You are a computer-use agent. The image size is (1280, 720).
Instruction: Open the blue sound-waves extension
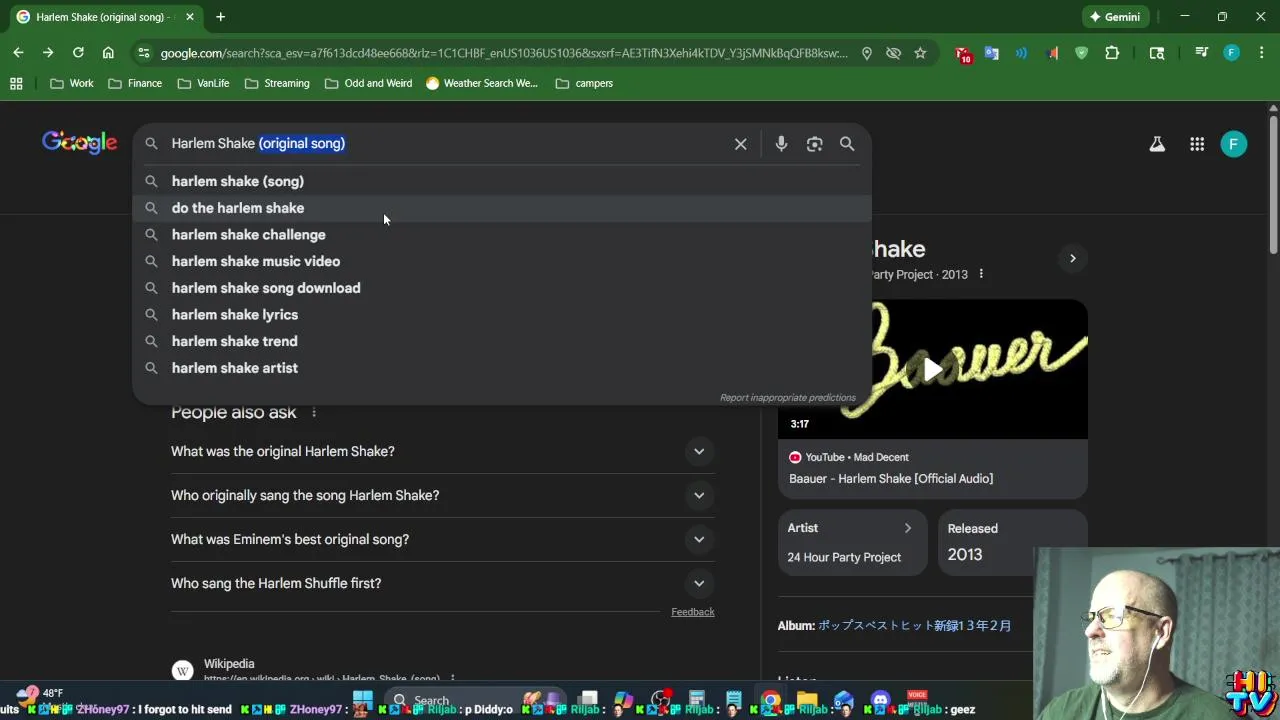click(x=1021, y=53)
